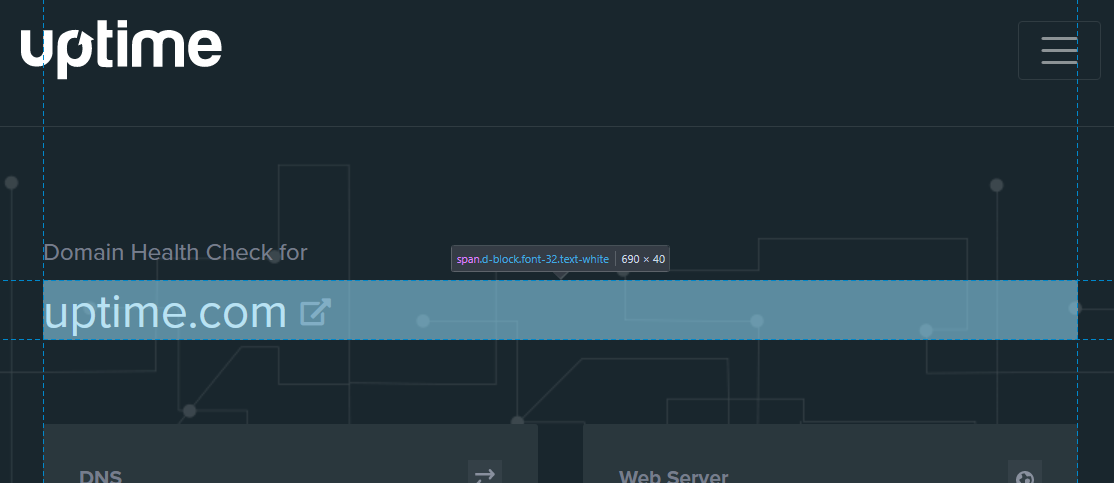The width and height of the screenshot is (1114, 483).
Task: Click the DNS card title
Action: 101,477
